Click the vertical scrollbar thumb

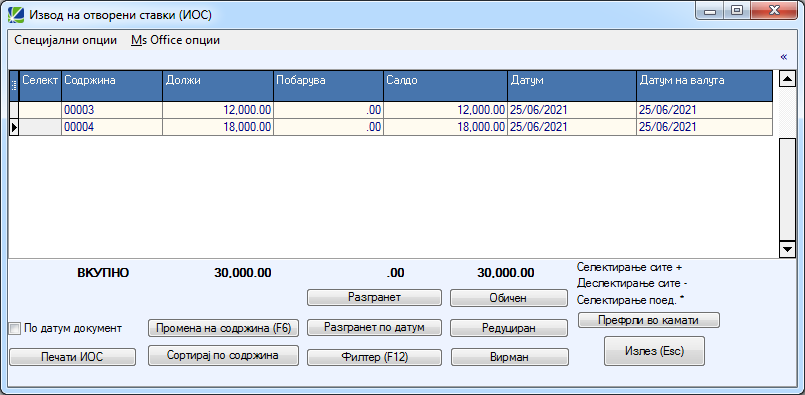787,189
